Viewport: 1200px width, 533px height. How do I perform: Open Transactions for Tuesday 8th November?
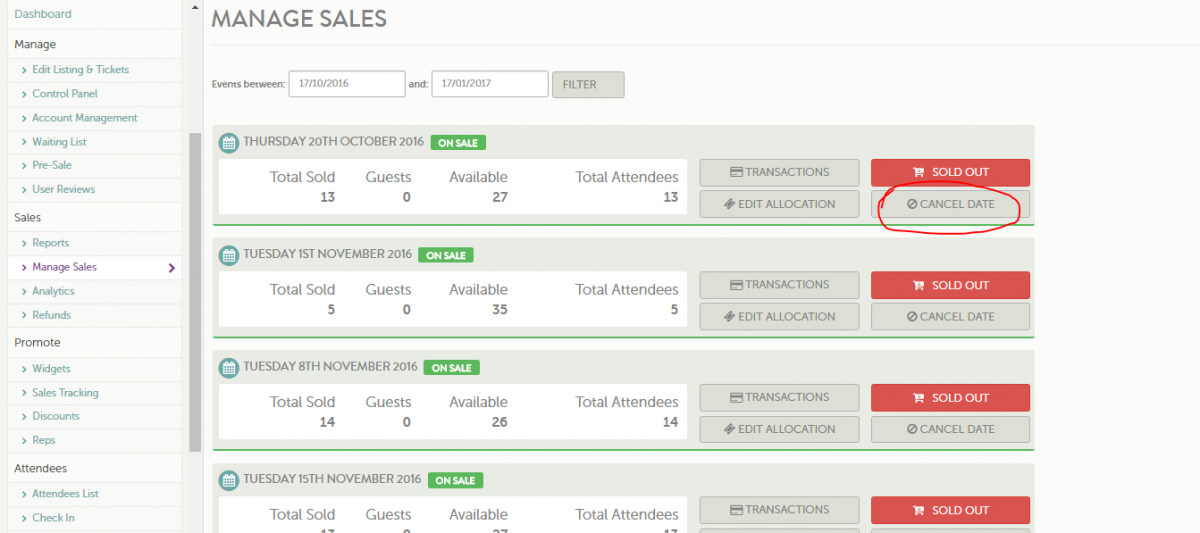pos(778,397)
